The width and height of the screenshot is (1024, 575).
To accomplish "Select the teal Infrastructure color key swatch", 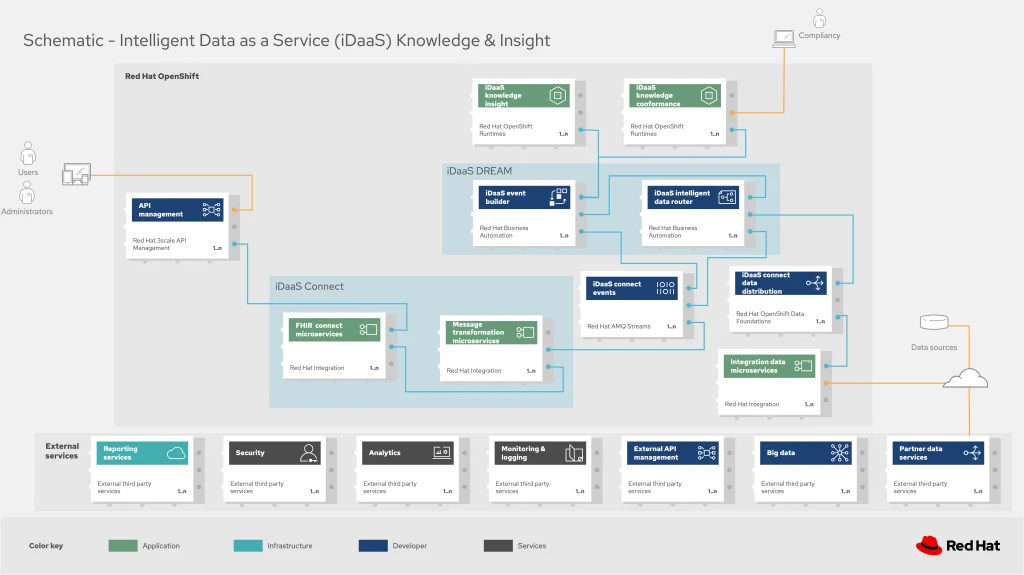I will tap(248, 546).
